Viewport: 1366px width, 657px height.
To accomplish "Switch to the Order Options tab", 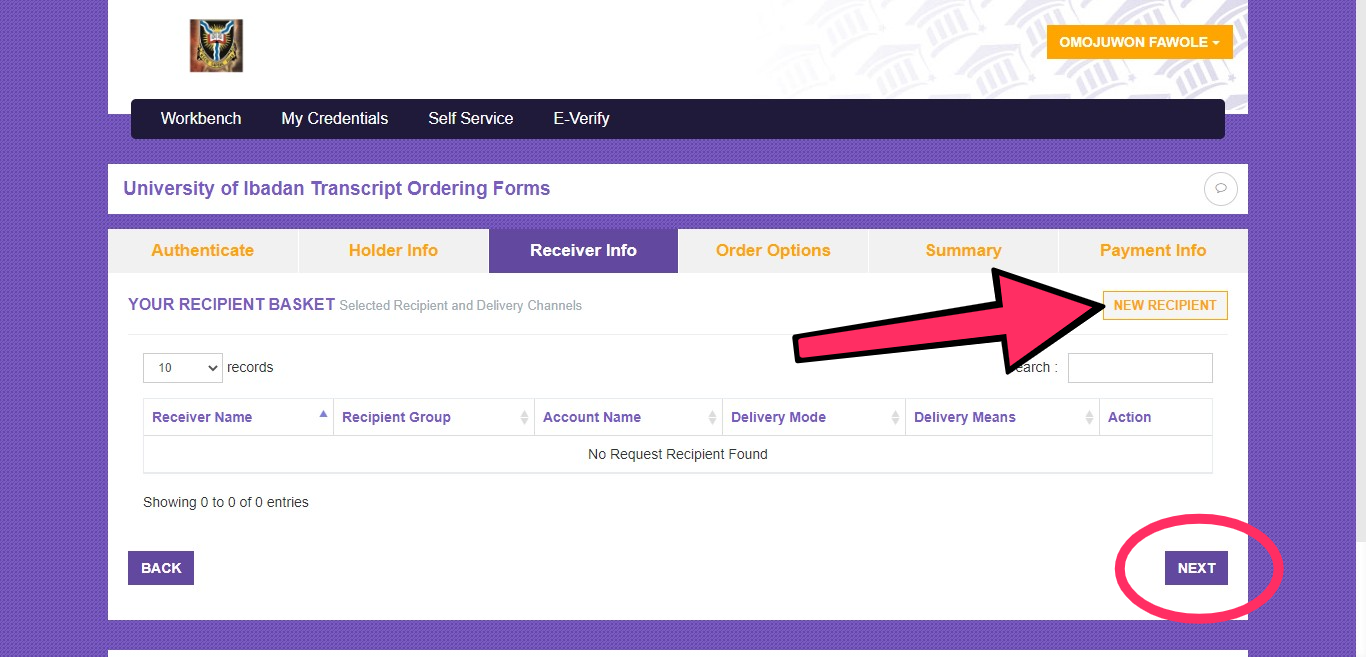I will (773, 250).
